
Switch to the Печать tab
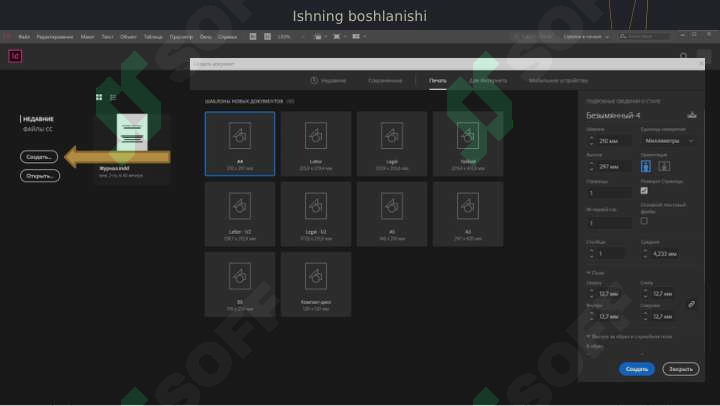click(438, 80)
